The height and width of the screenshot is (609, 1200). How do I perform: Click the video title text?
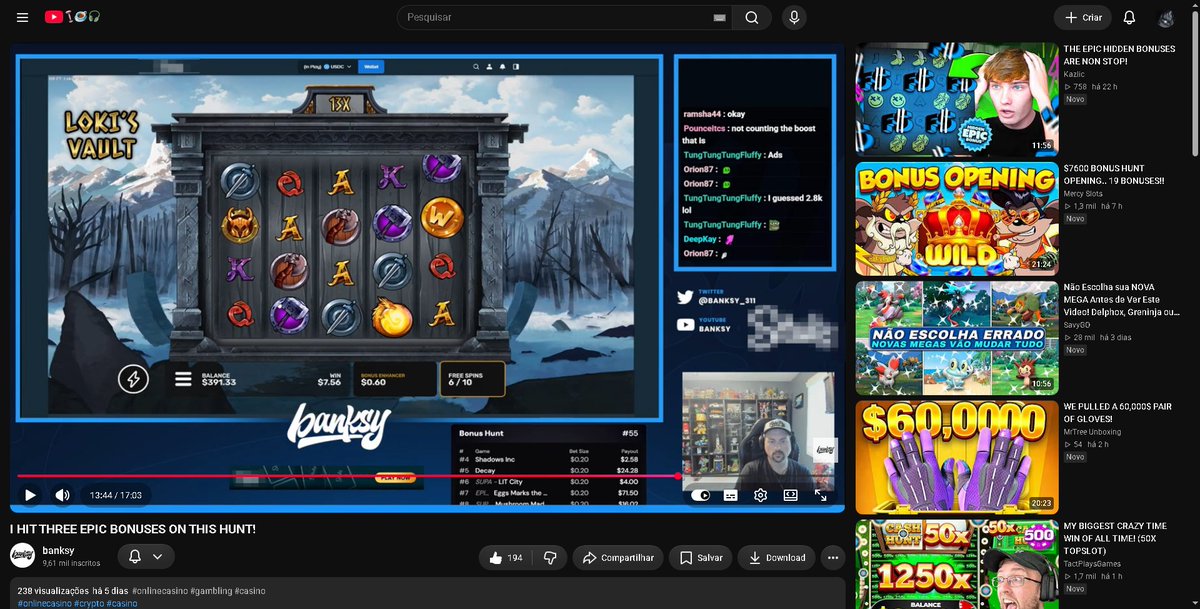[x=133, y=528]
